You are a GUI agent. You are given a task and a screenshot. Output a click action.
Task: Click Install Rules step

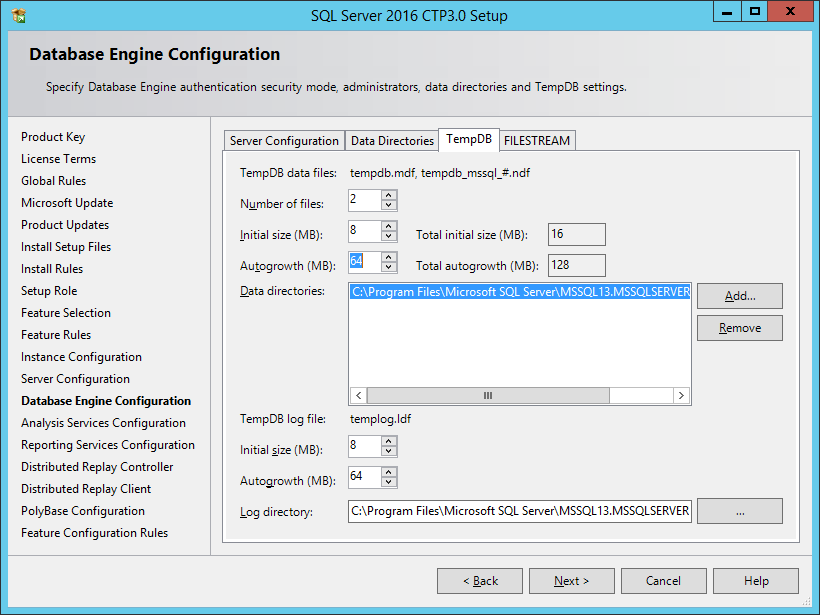click(52, 269)
